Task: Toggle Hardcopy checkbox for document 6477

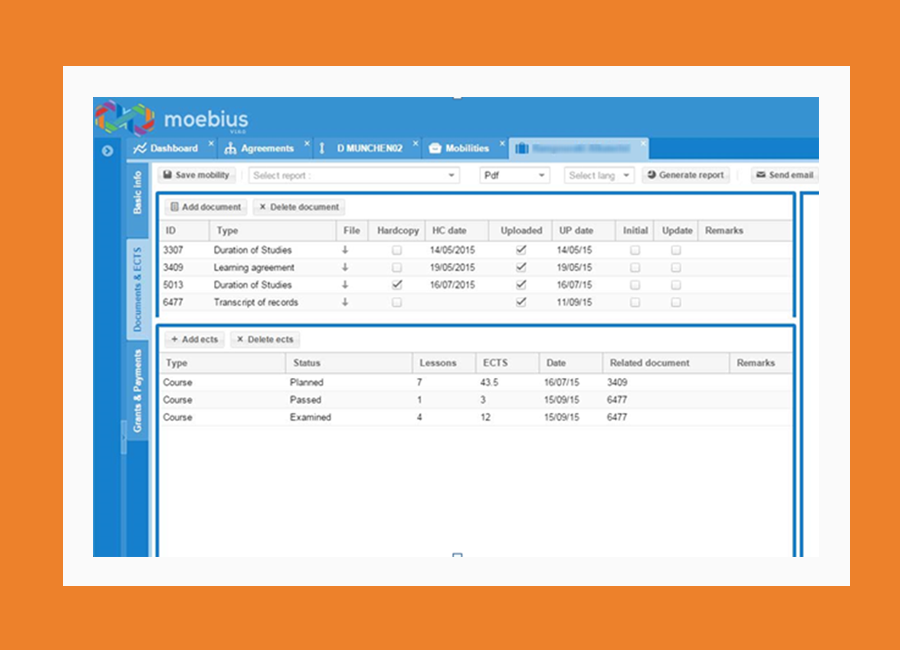Action: [x=397, y=303]
